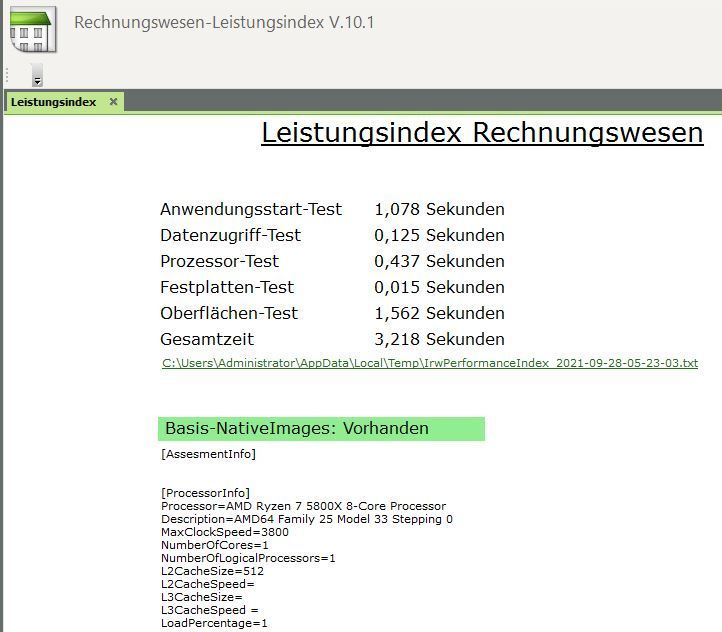
Task: Click the Datenzugriff-Test label
Action: (230, 236)
